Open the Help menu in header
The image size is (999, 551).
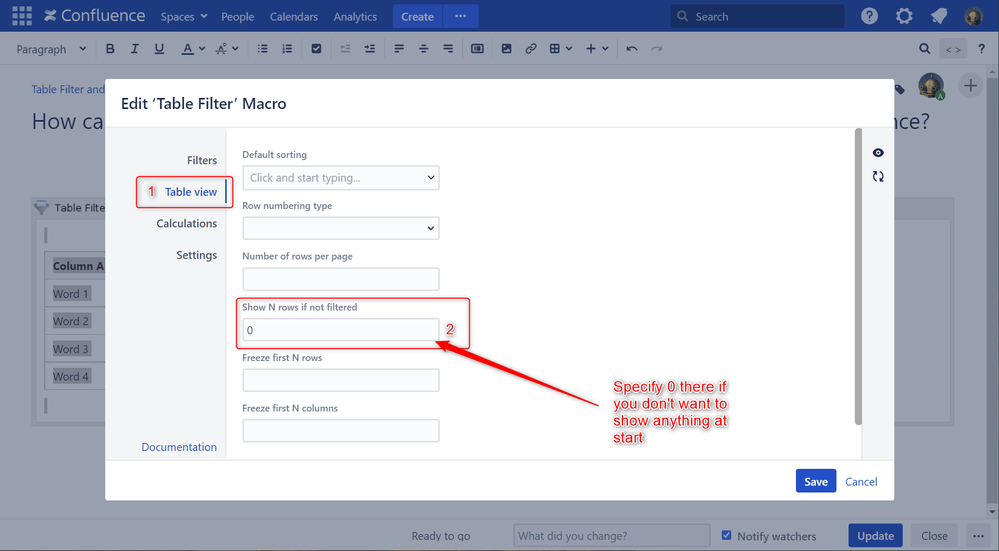tap(870, 16)
